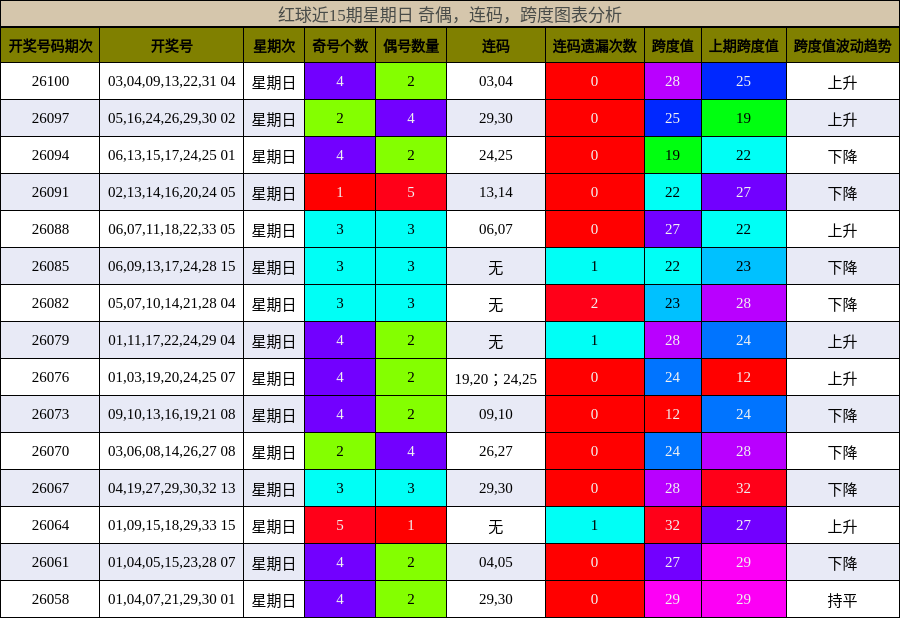This screenshot has width=900, height=618.
Task: Click period number 26079
Action: [51, 340]
